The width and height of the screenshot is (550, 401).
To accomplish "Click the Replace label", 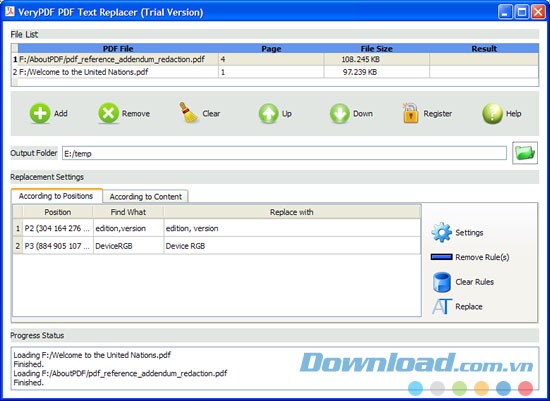I will pyautogui.click(x=469, y=307).
